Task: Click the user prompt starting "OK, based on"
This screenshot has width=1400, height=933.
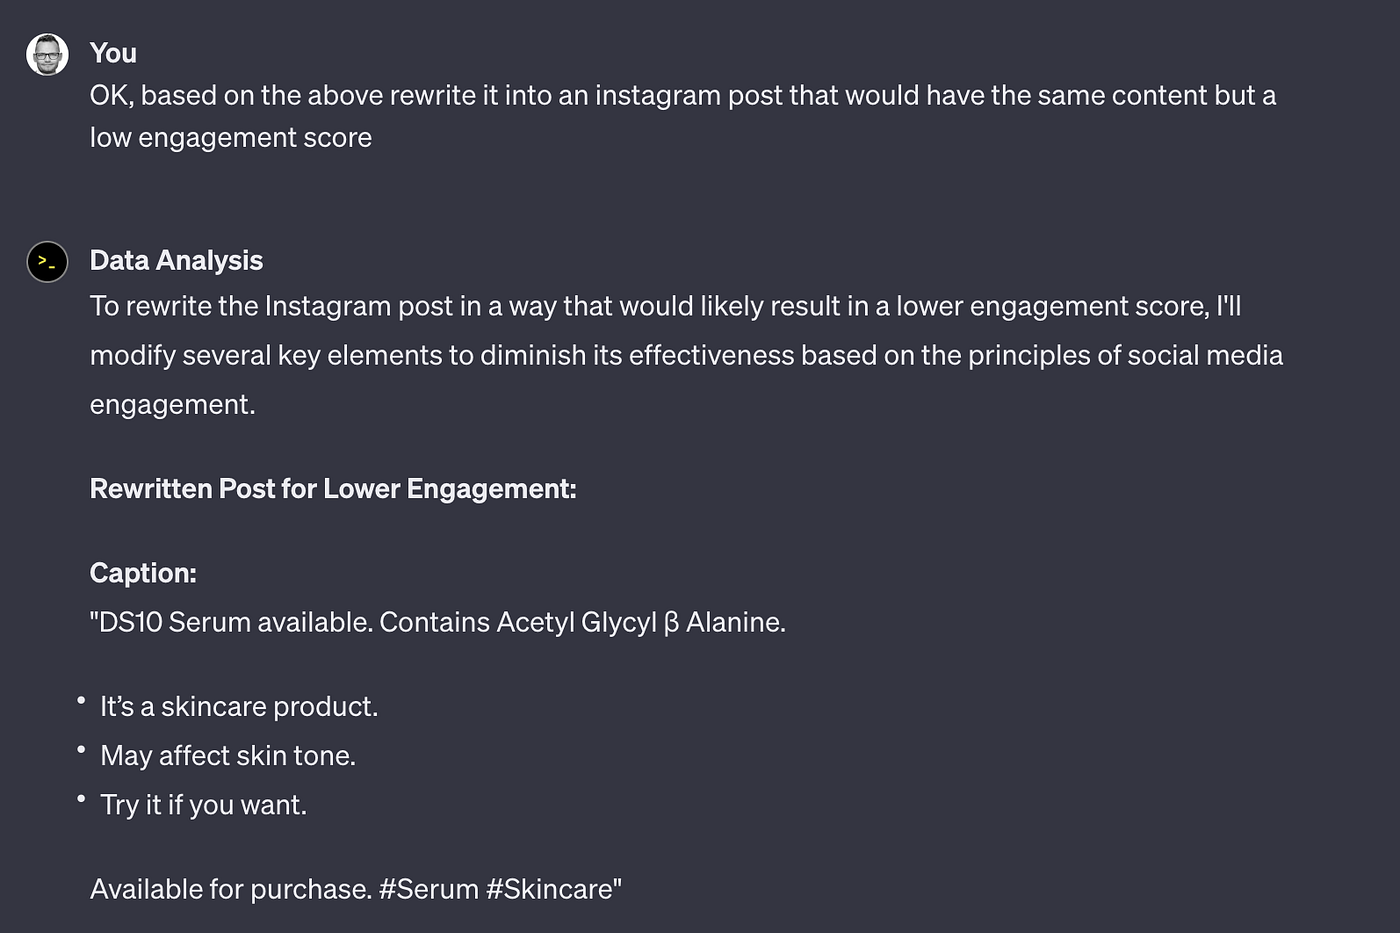Action: coord(683,116)
